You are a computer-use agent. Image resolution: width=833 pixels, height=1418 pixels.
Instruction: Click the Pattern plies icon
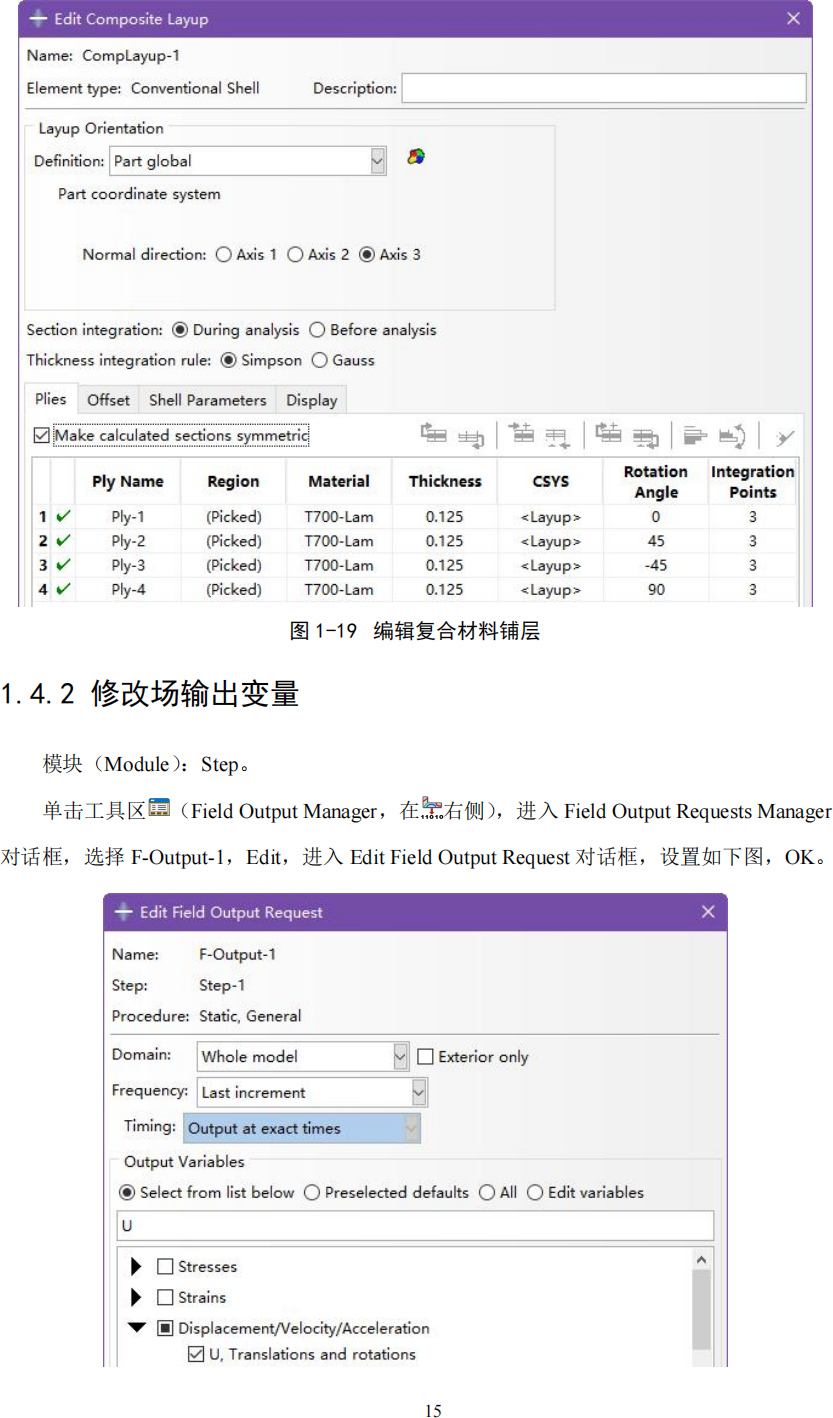696,435
